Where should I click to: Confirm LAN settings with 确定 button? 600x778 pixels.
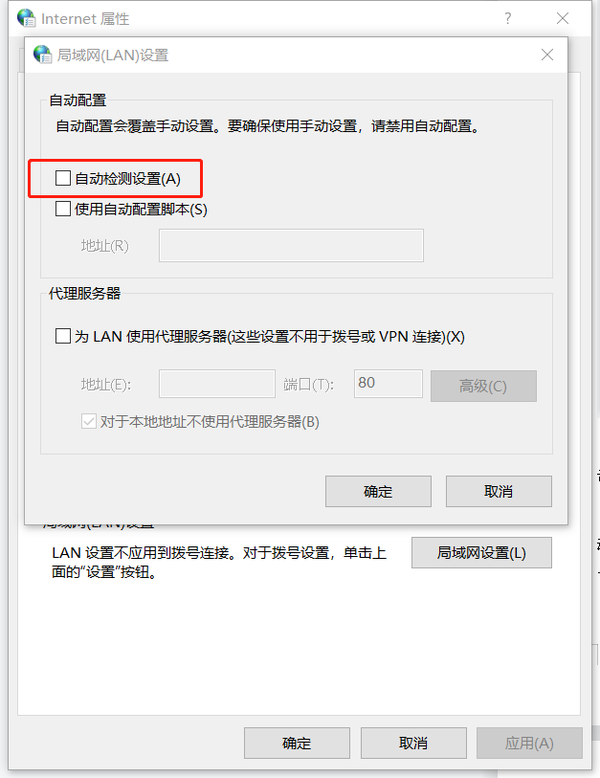(x=378, y=491)
